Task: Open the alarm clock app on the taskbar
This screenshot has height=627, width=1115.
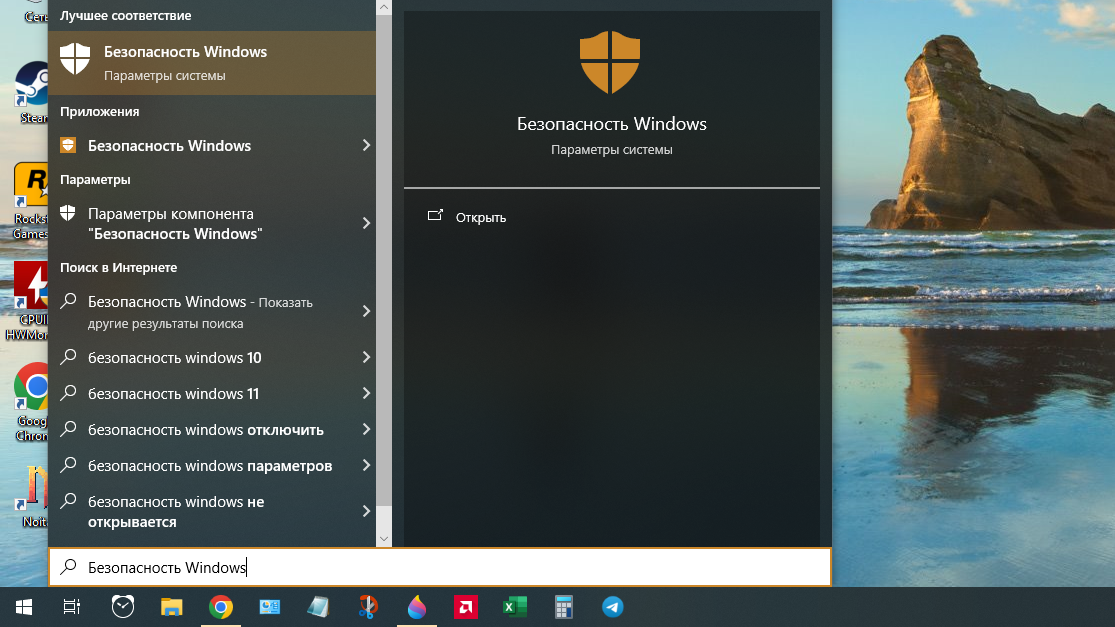Action: coord(123,606)
